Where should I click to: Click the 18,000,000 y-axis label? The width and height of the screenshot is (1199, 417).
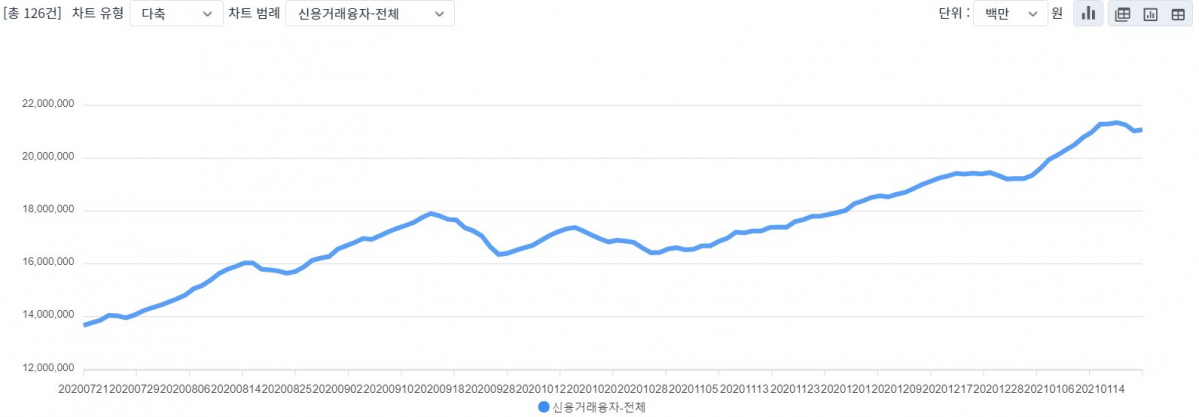click(x=50, y=211)
